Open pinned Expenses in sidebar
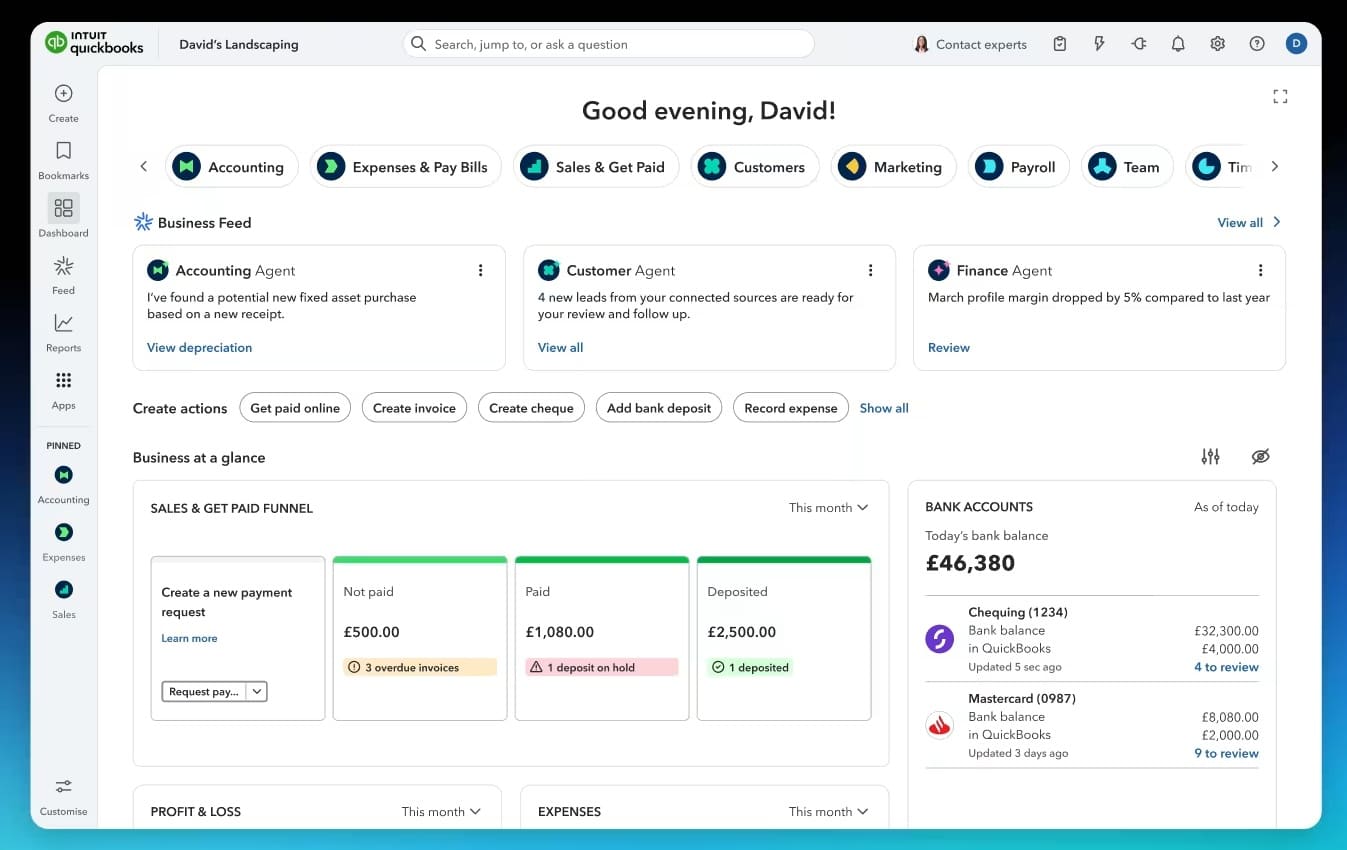 click(x=63, y=532)
